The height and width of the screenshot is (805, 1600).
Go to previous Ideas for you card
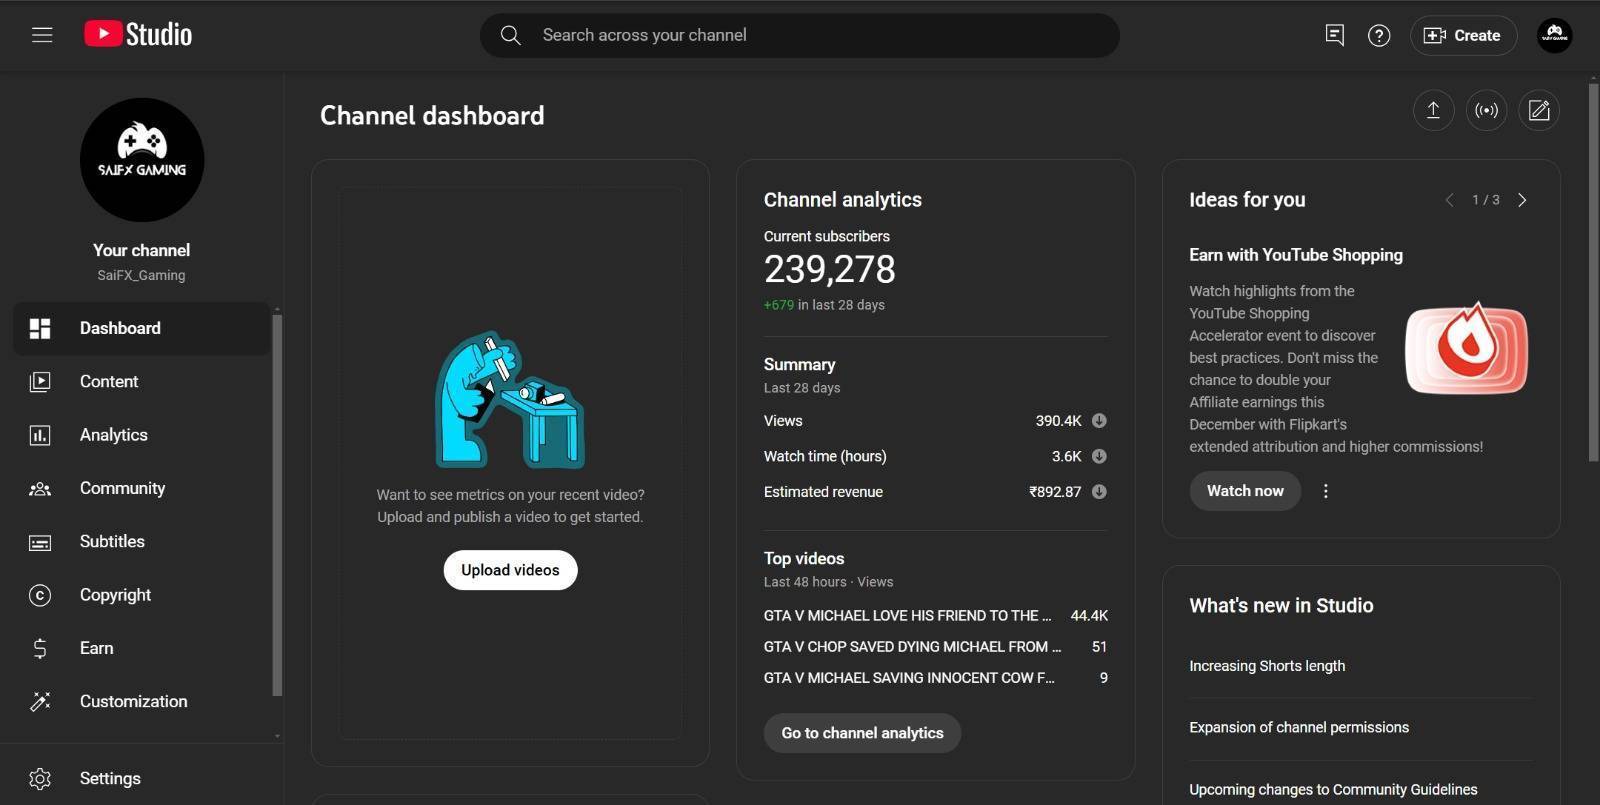click(x=1449, y=200)
